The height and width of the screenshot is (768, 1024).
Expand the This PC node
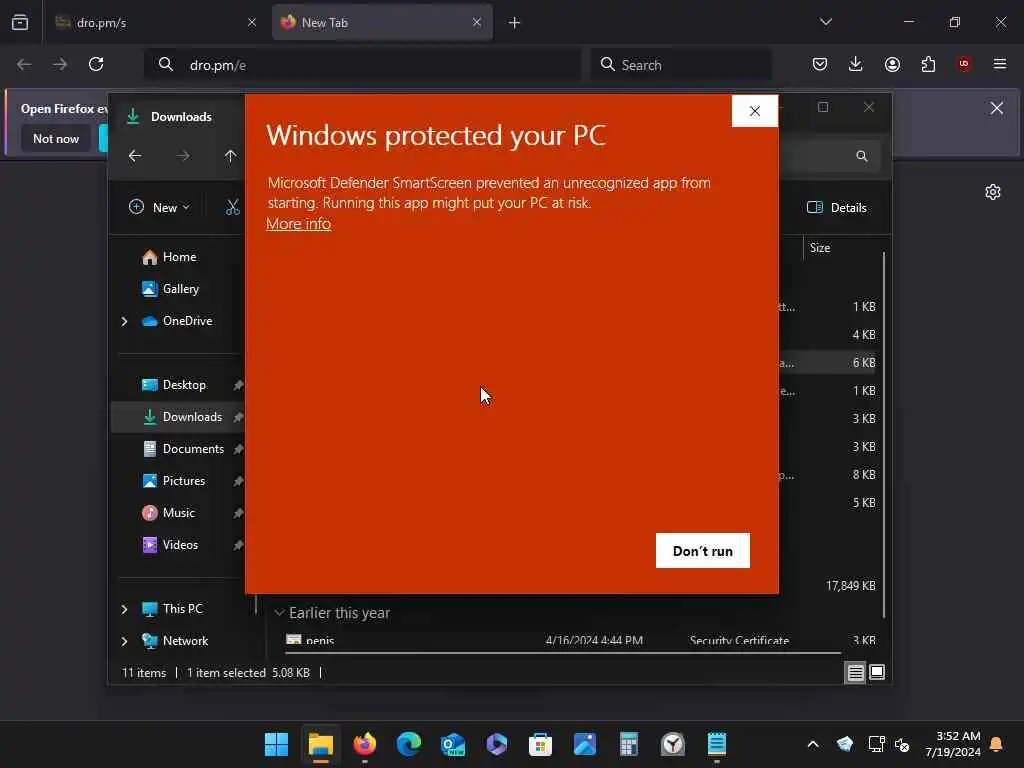pyautogui.click(x=124, y=609)
